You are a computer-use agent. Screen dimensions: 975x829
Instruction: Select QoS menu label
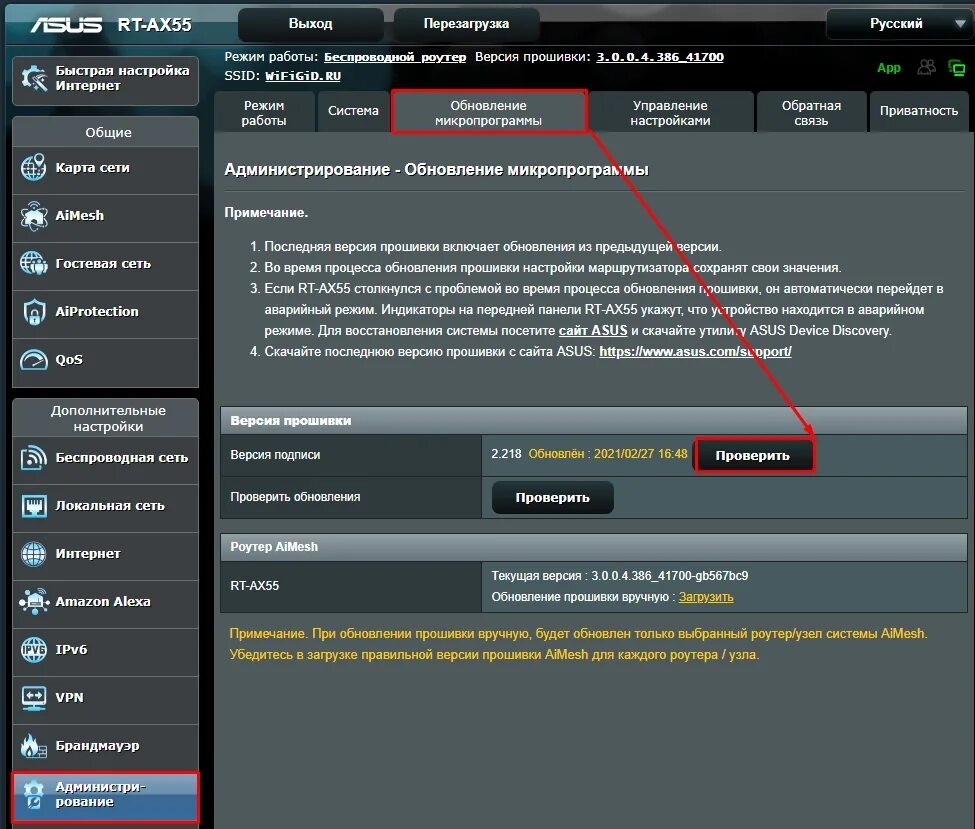pos(69,359)
